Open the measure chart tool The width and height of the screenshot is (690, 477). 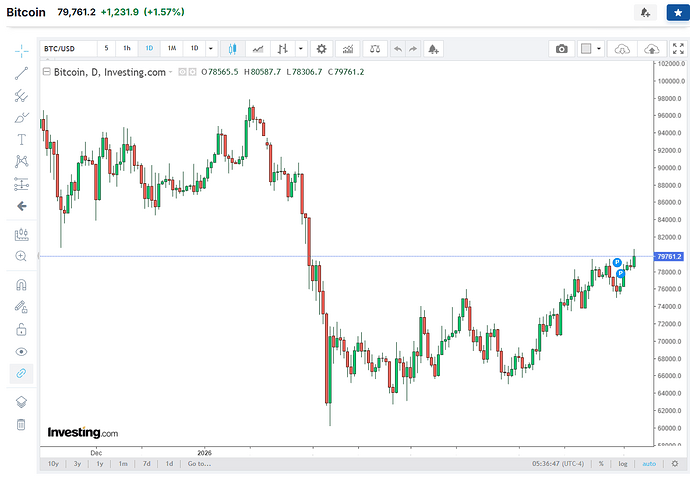(x=21, y=235)
